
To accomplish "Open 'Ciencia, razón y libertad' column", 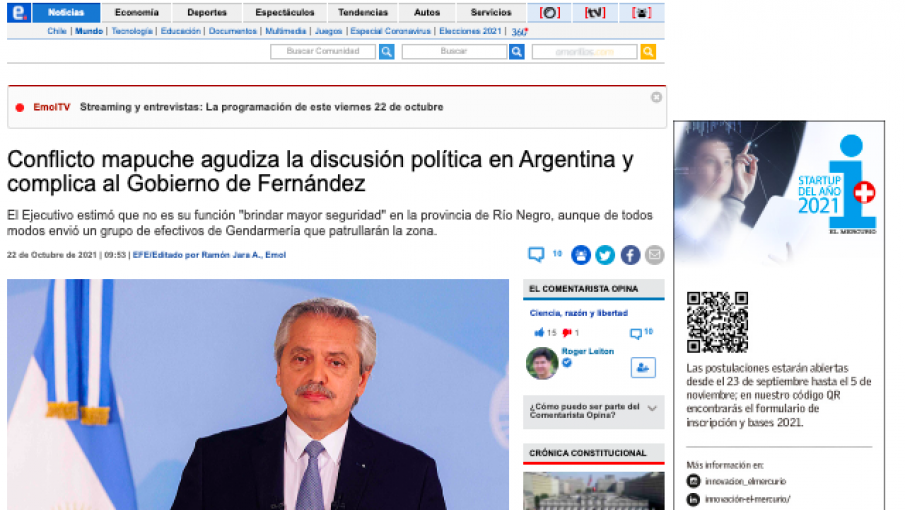I will [x=574, y=313].
